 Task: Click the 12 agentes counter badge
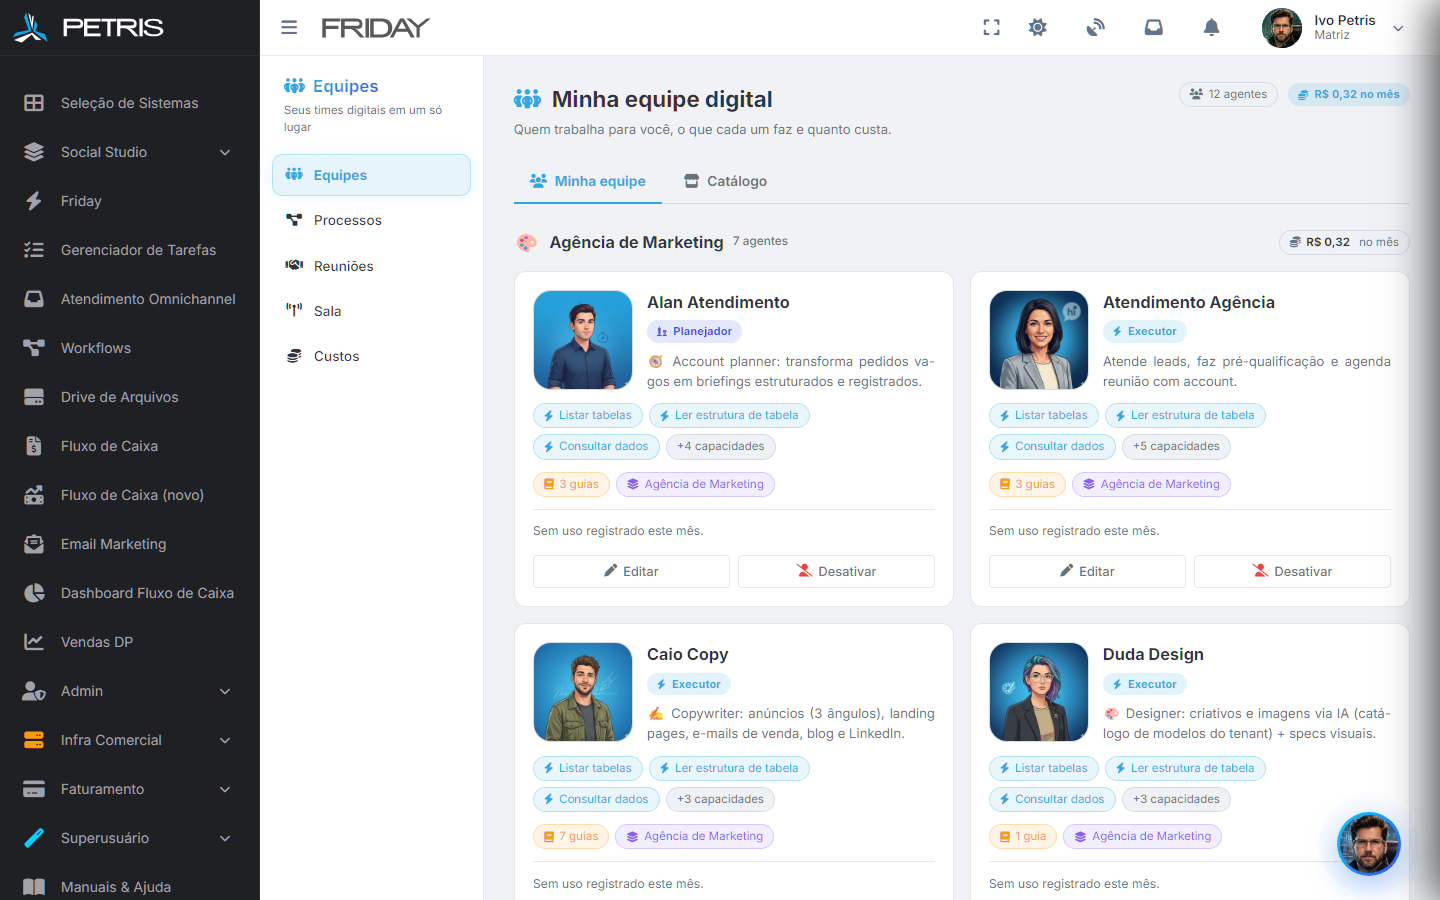(1228, 94)
